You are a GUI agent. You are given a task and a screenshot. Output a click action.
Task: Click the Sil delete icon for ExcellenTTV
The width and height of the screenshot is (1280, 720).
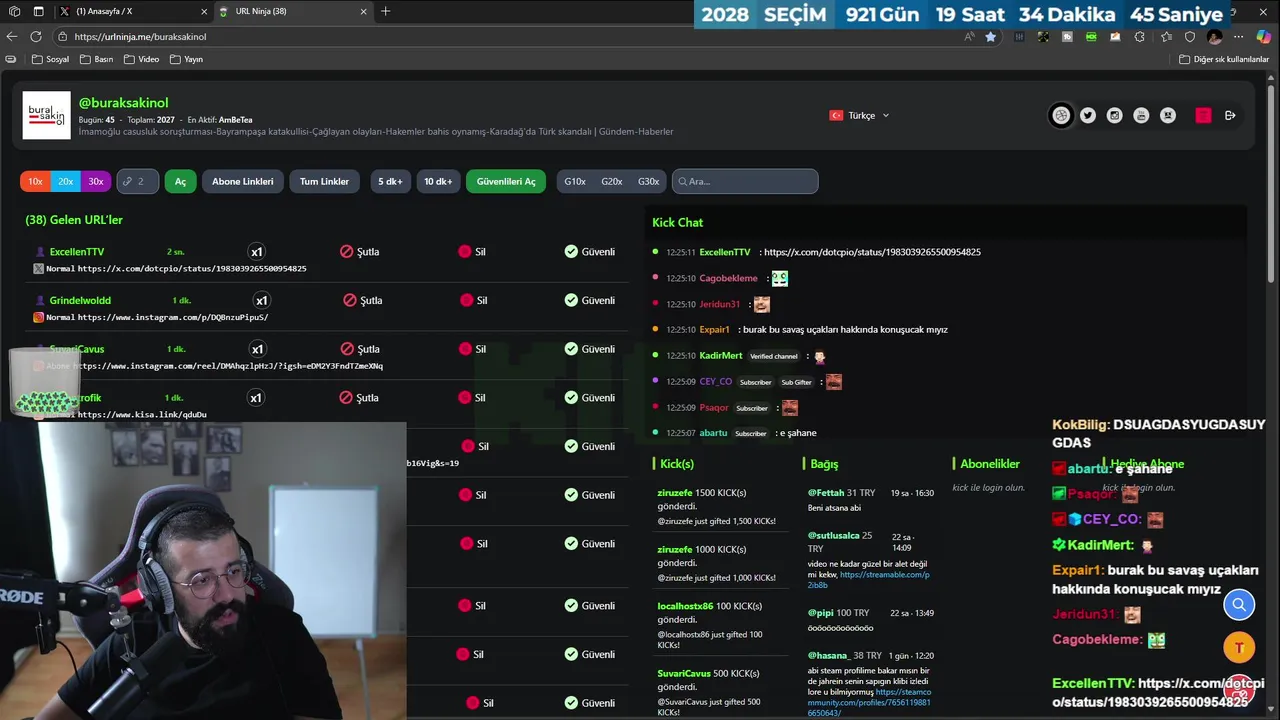pyautogui.click(x=464, y=251)
